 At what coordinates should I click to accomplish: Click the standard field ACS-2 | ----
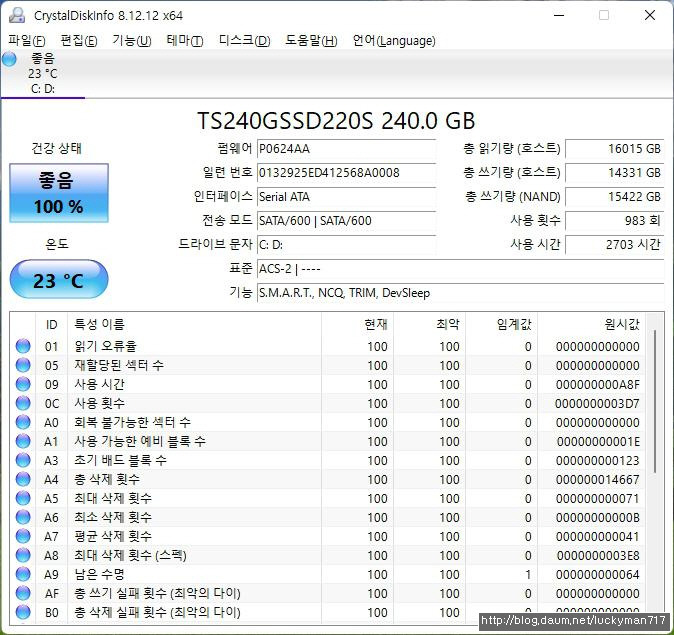pos(460,269)
